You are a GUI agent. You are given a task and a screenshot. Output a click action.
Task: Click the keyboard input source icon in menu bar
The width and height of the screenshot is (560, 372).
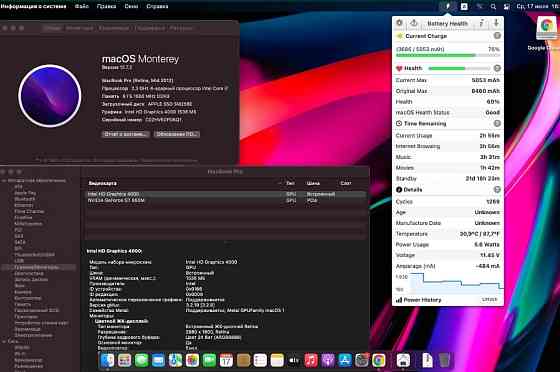464,6
